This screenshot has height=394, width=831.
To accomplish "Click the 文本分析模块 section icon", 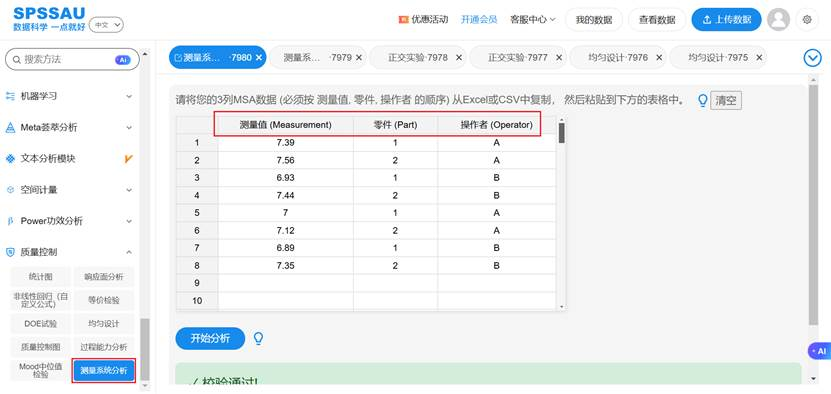I will [10, 159].
